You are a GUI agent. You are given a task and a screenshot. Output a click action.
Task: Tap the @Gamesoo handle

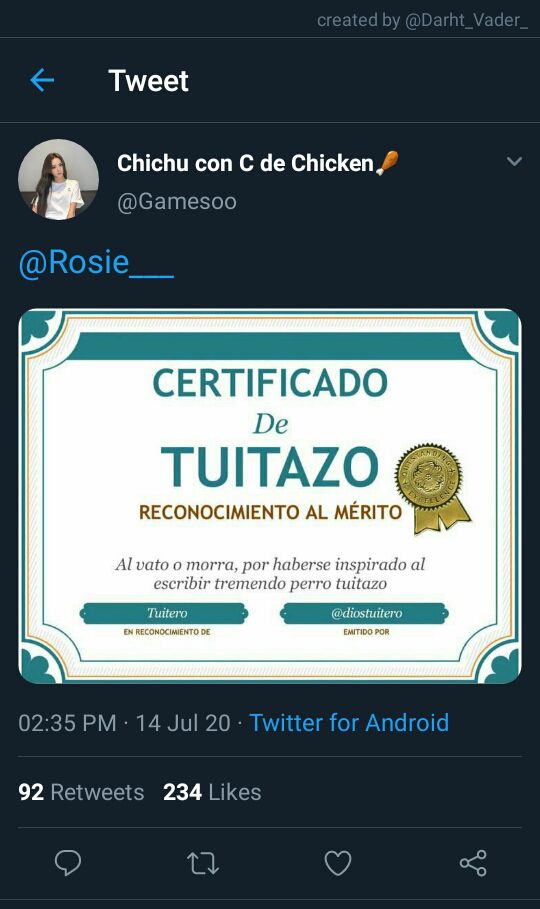pyautogui.click(x=177, y=202)
